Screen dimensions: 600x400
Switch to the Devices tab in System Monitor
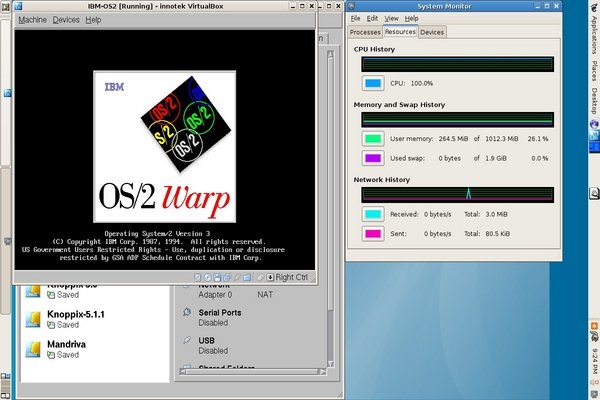click(432, 32)
